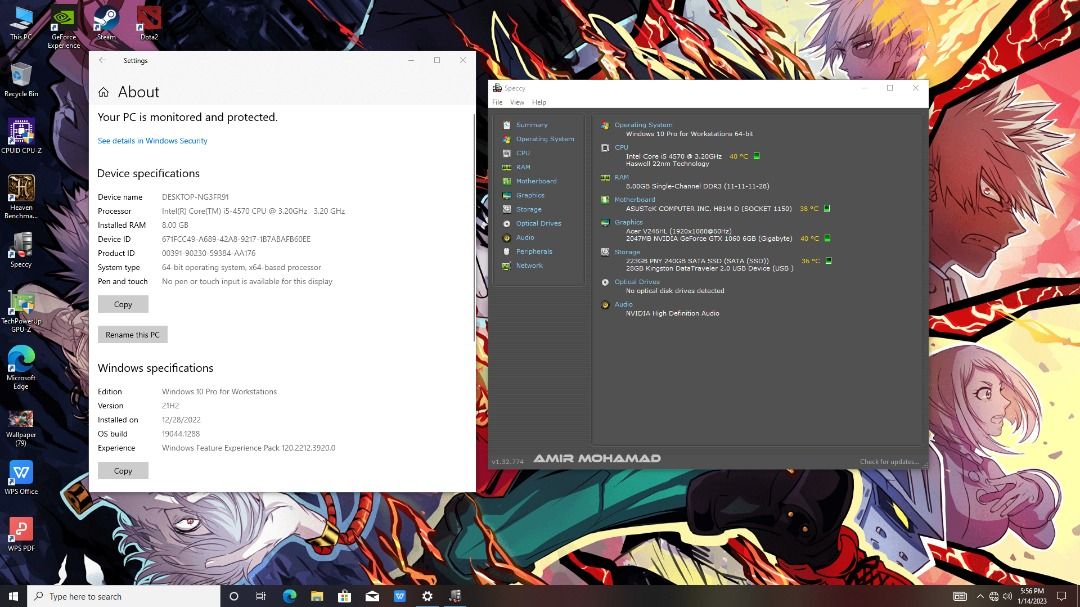Open the notification center
1080x607 pixels.
pos(1062,596)
